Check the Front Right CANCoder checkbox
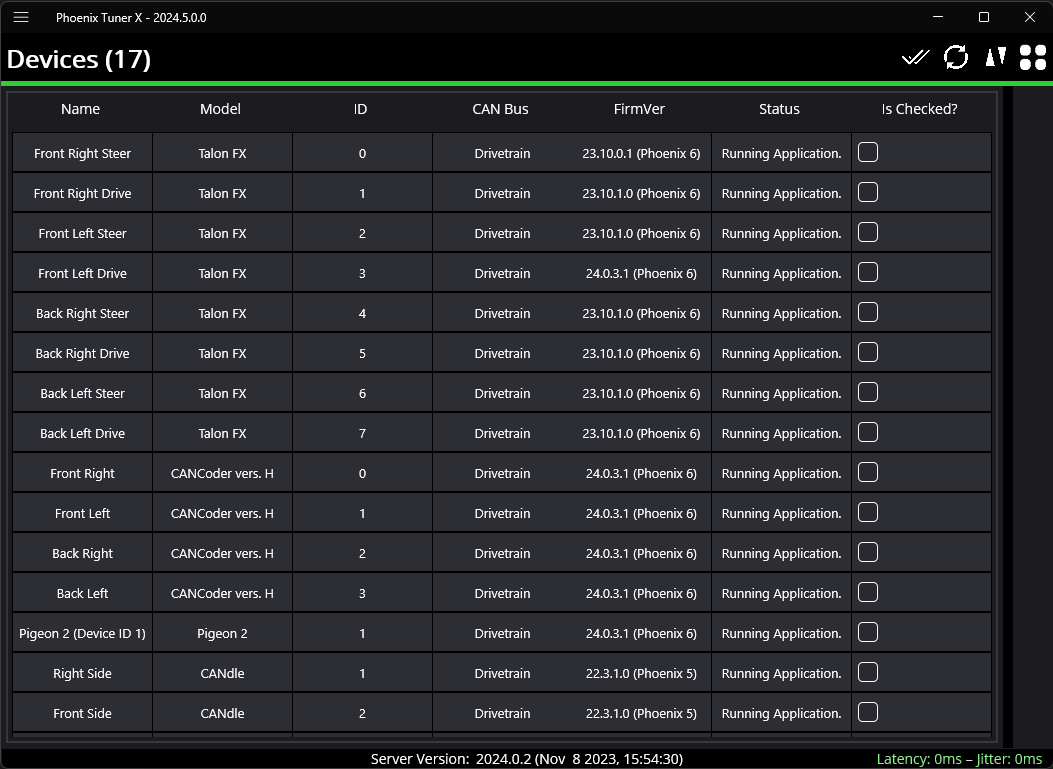 tap(868, 472)
